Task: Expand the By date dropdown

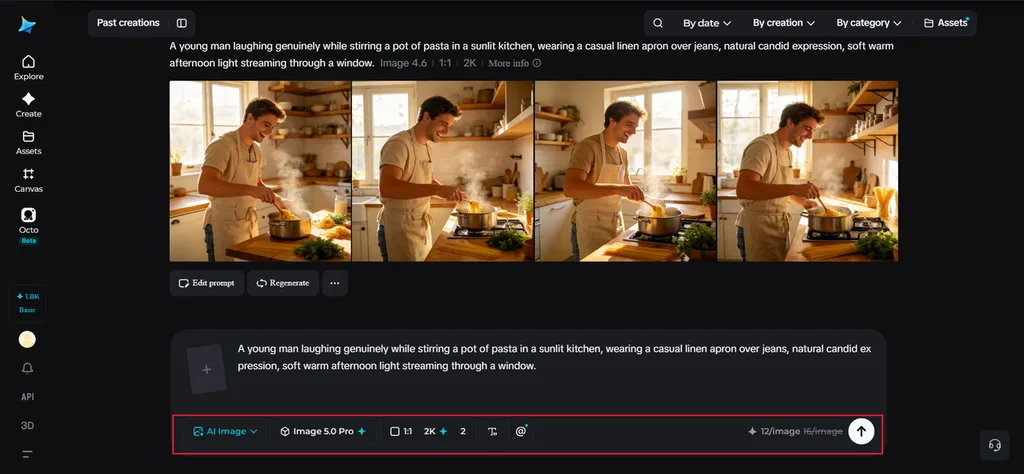Action: [707, 23]
